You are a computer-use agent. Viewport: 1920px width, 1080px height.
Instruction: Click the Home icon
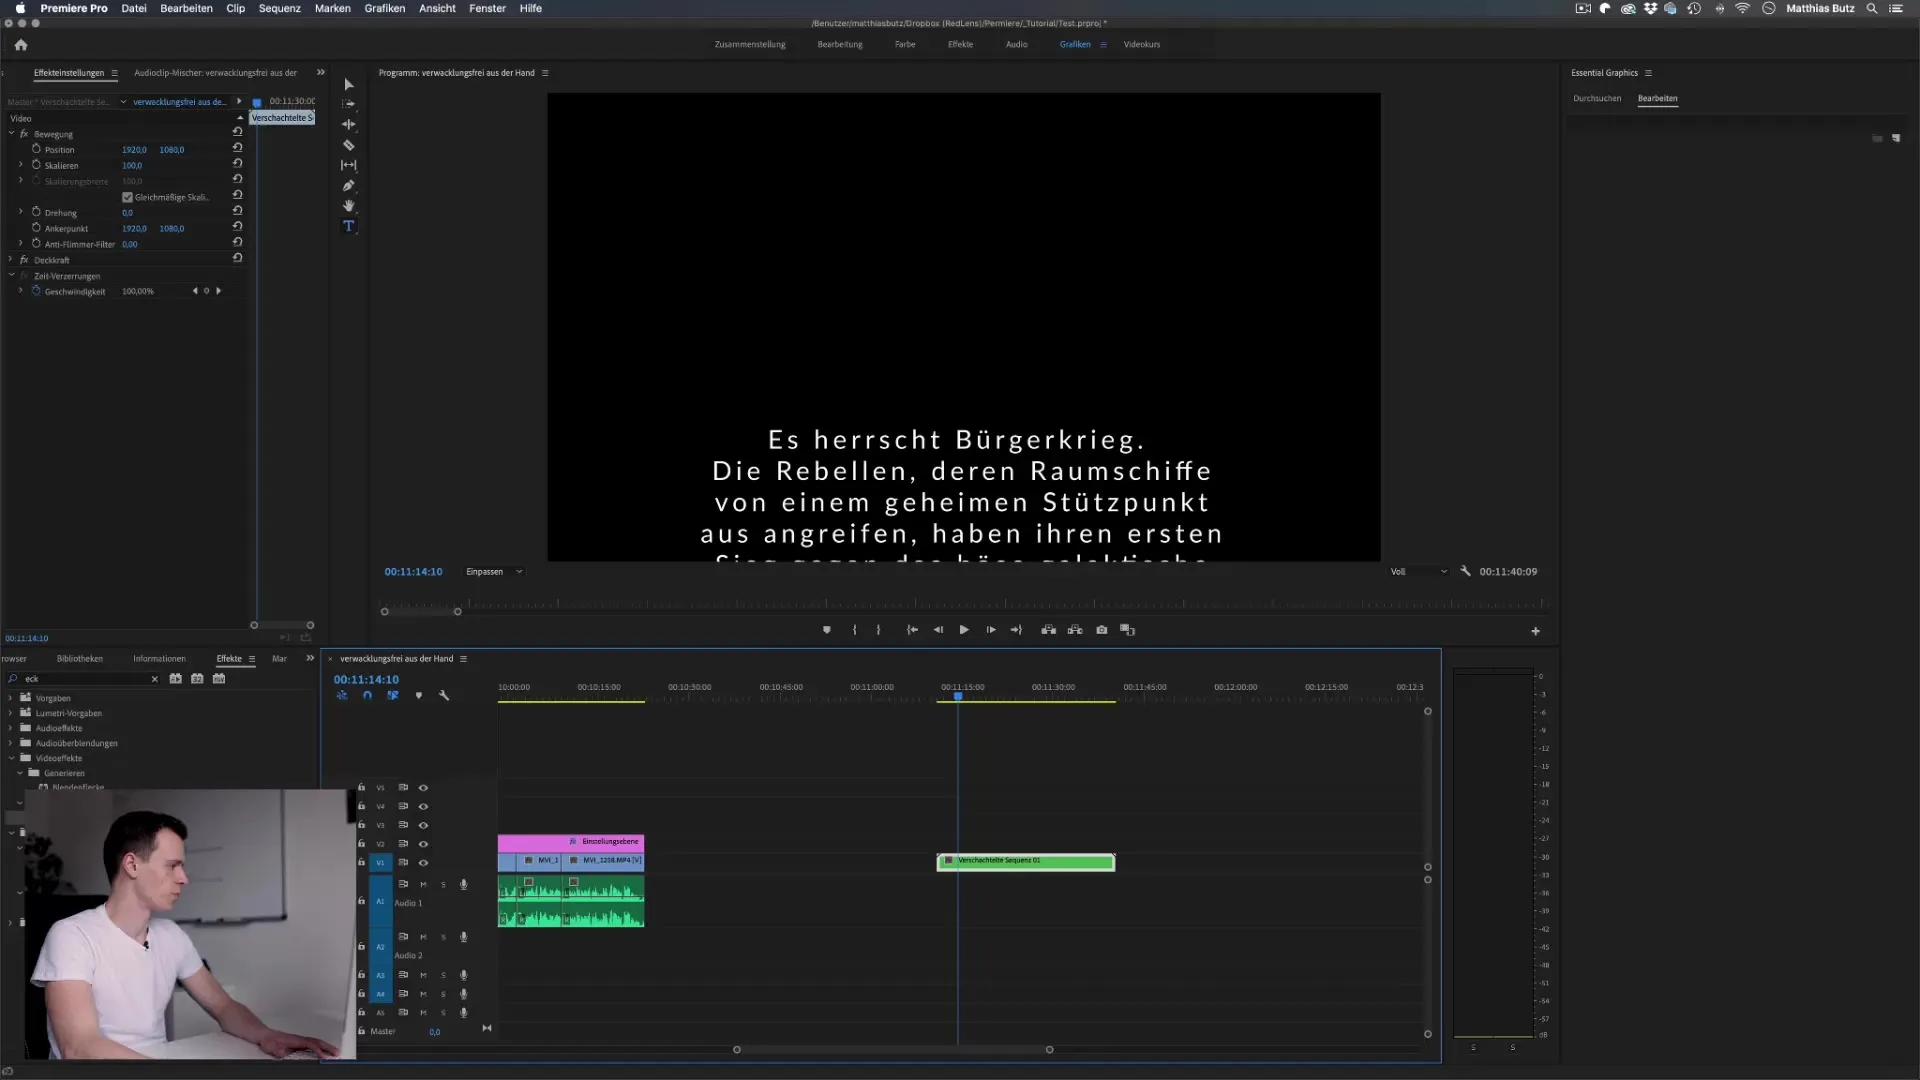pos(21,45)
